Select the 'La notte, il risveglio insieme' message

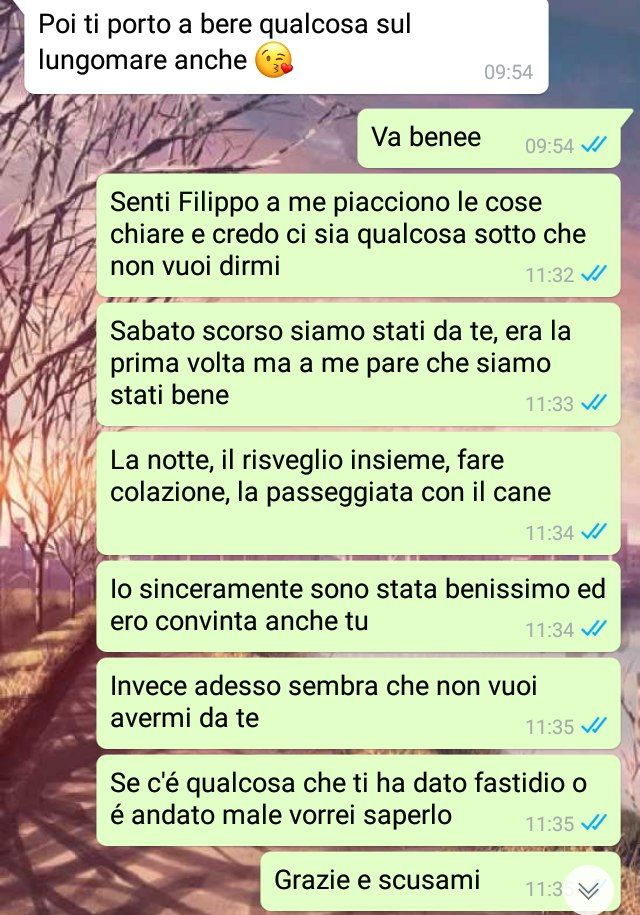[x=358, y=494]
